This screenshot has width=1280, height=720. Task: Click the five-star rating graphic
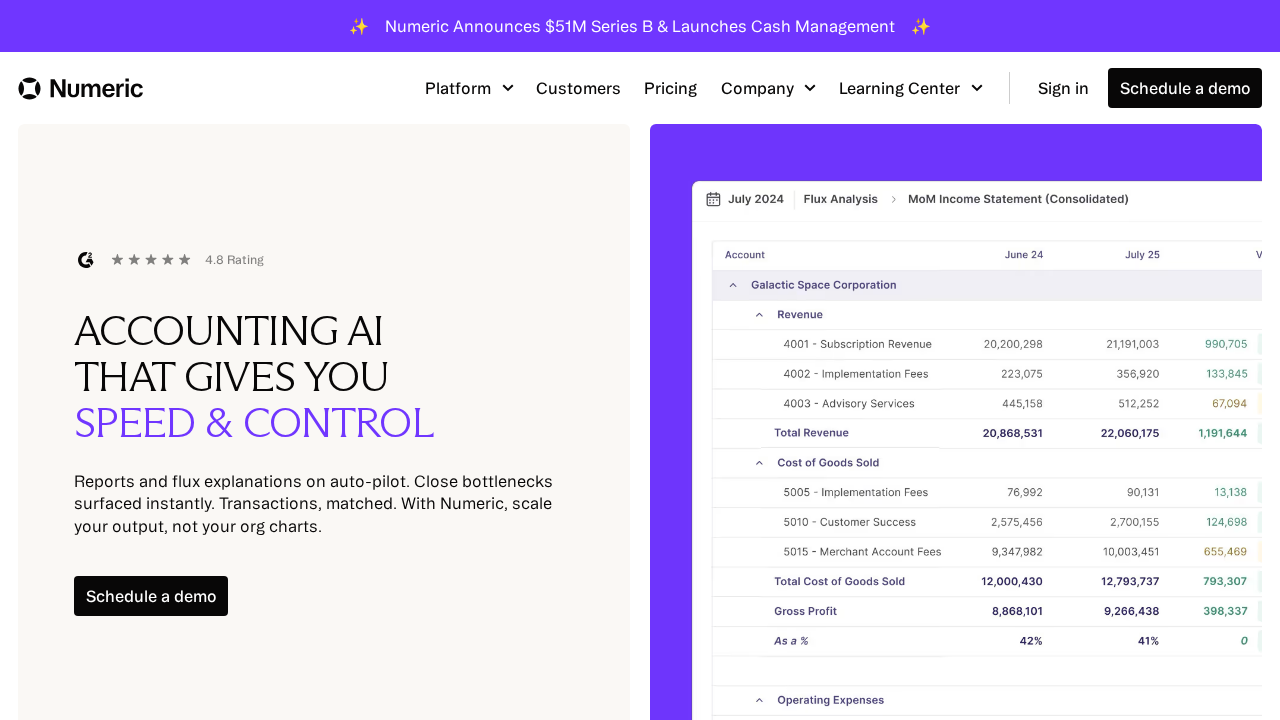[x=150, y=260]
